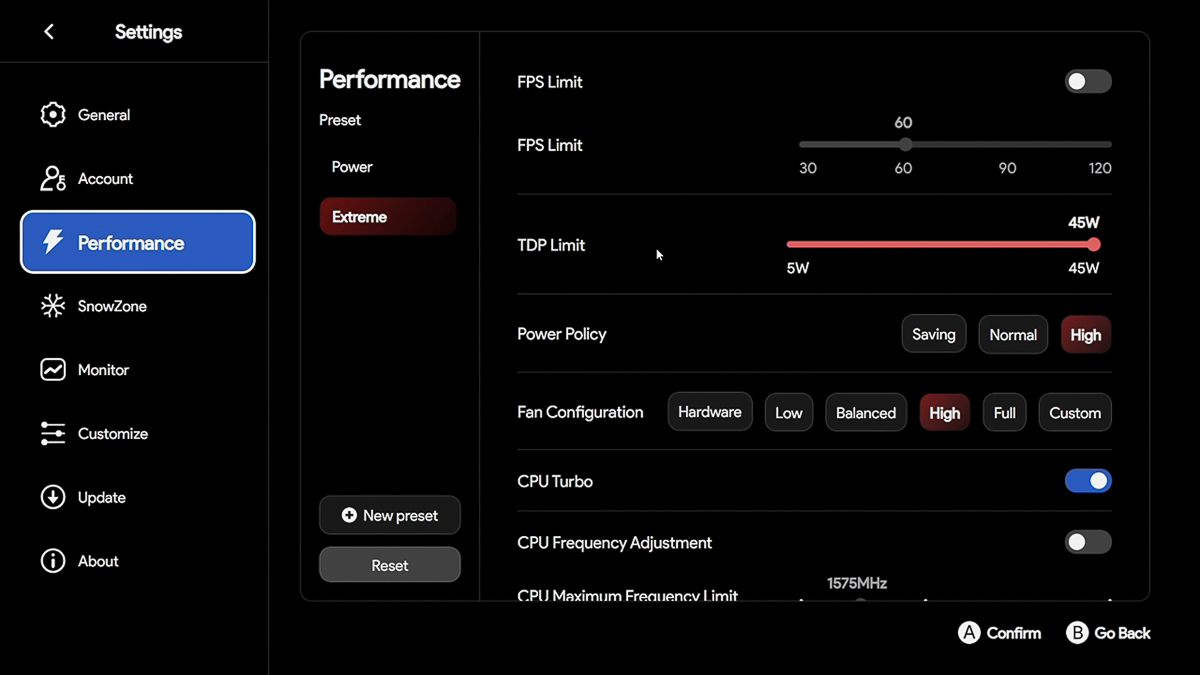The image size is (1200, 675).
Task: Click the New preset button
Action: (390, 516)
